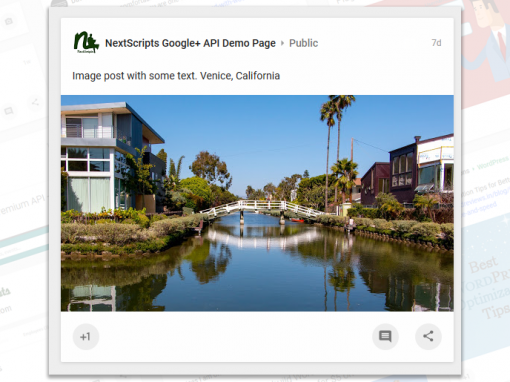Click the Public visibility label
The image size is (510, 382).
click(x=303, y=43)
